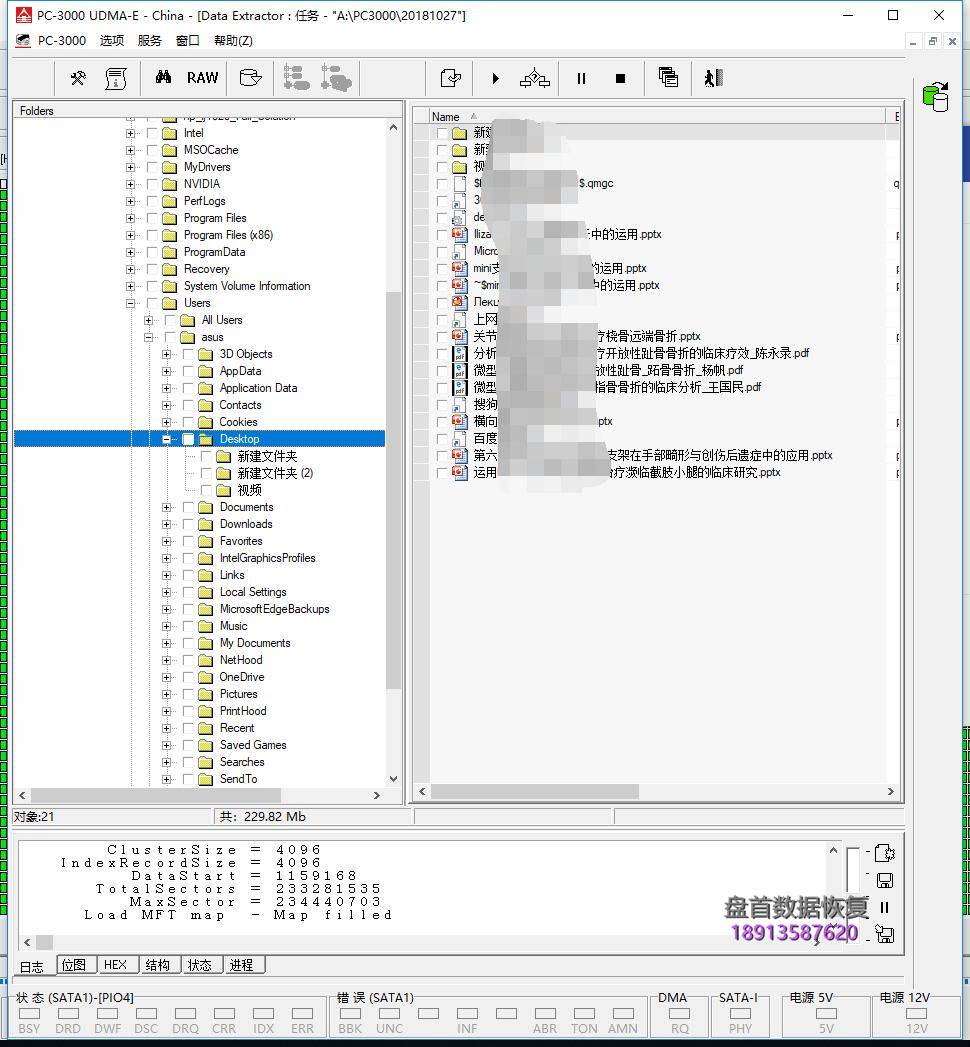This screenshot has width=970, height=1047.
Task: Select the MicrosoftEdgeBackups folder
Action: click(274, 609)
